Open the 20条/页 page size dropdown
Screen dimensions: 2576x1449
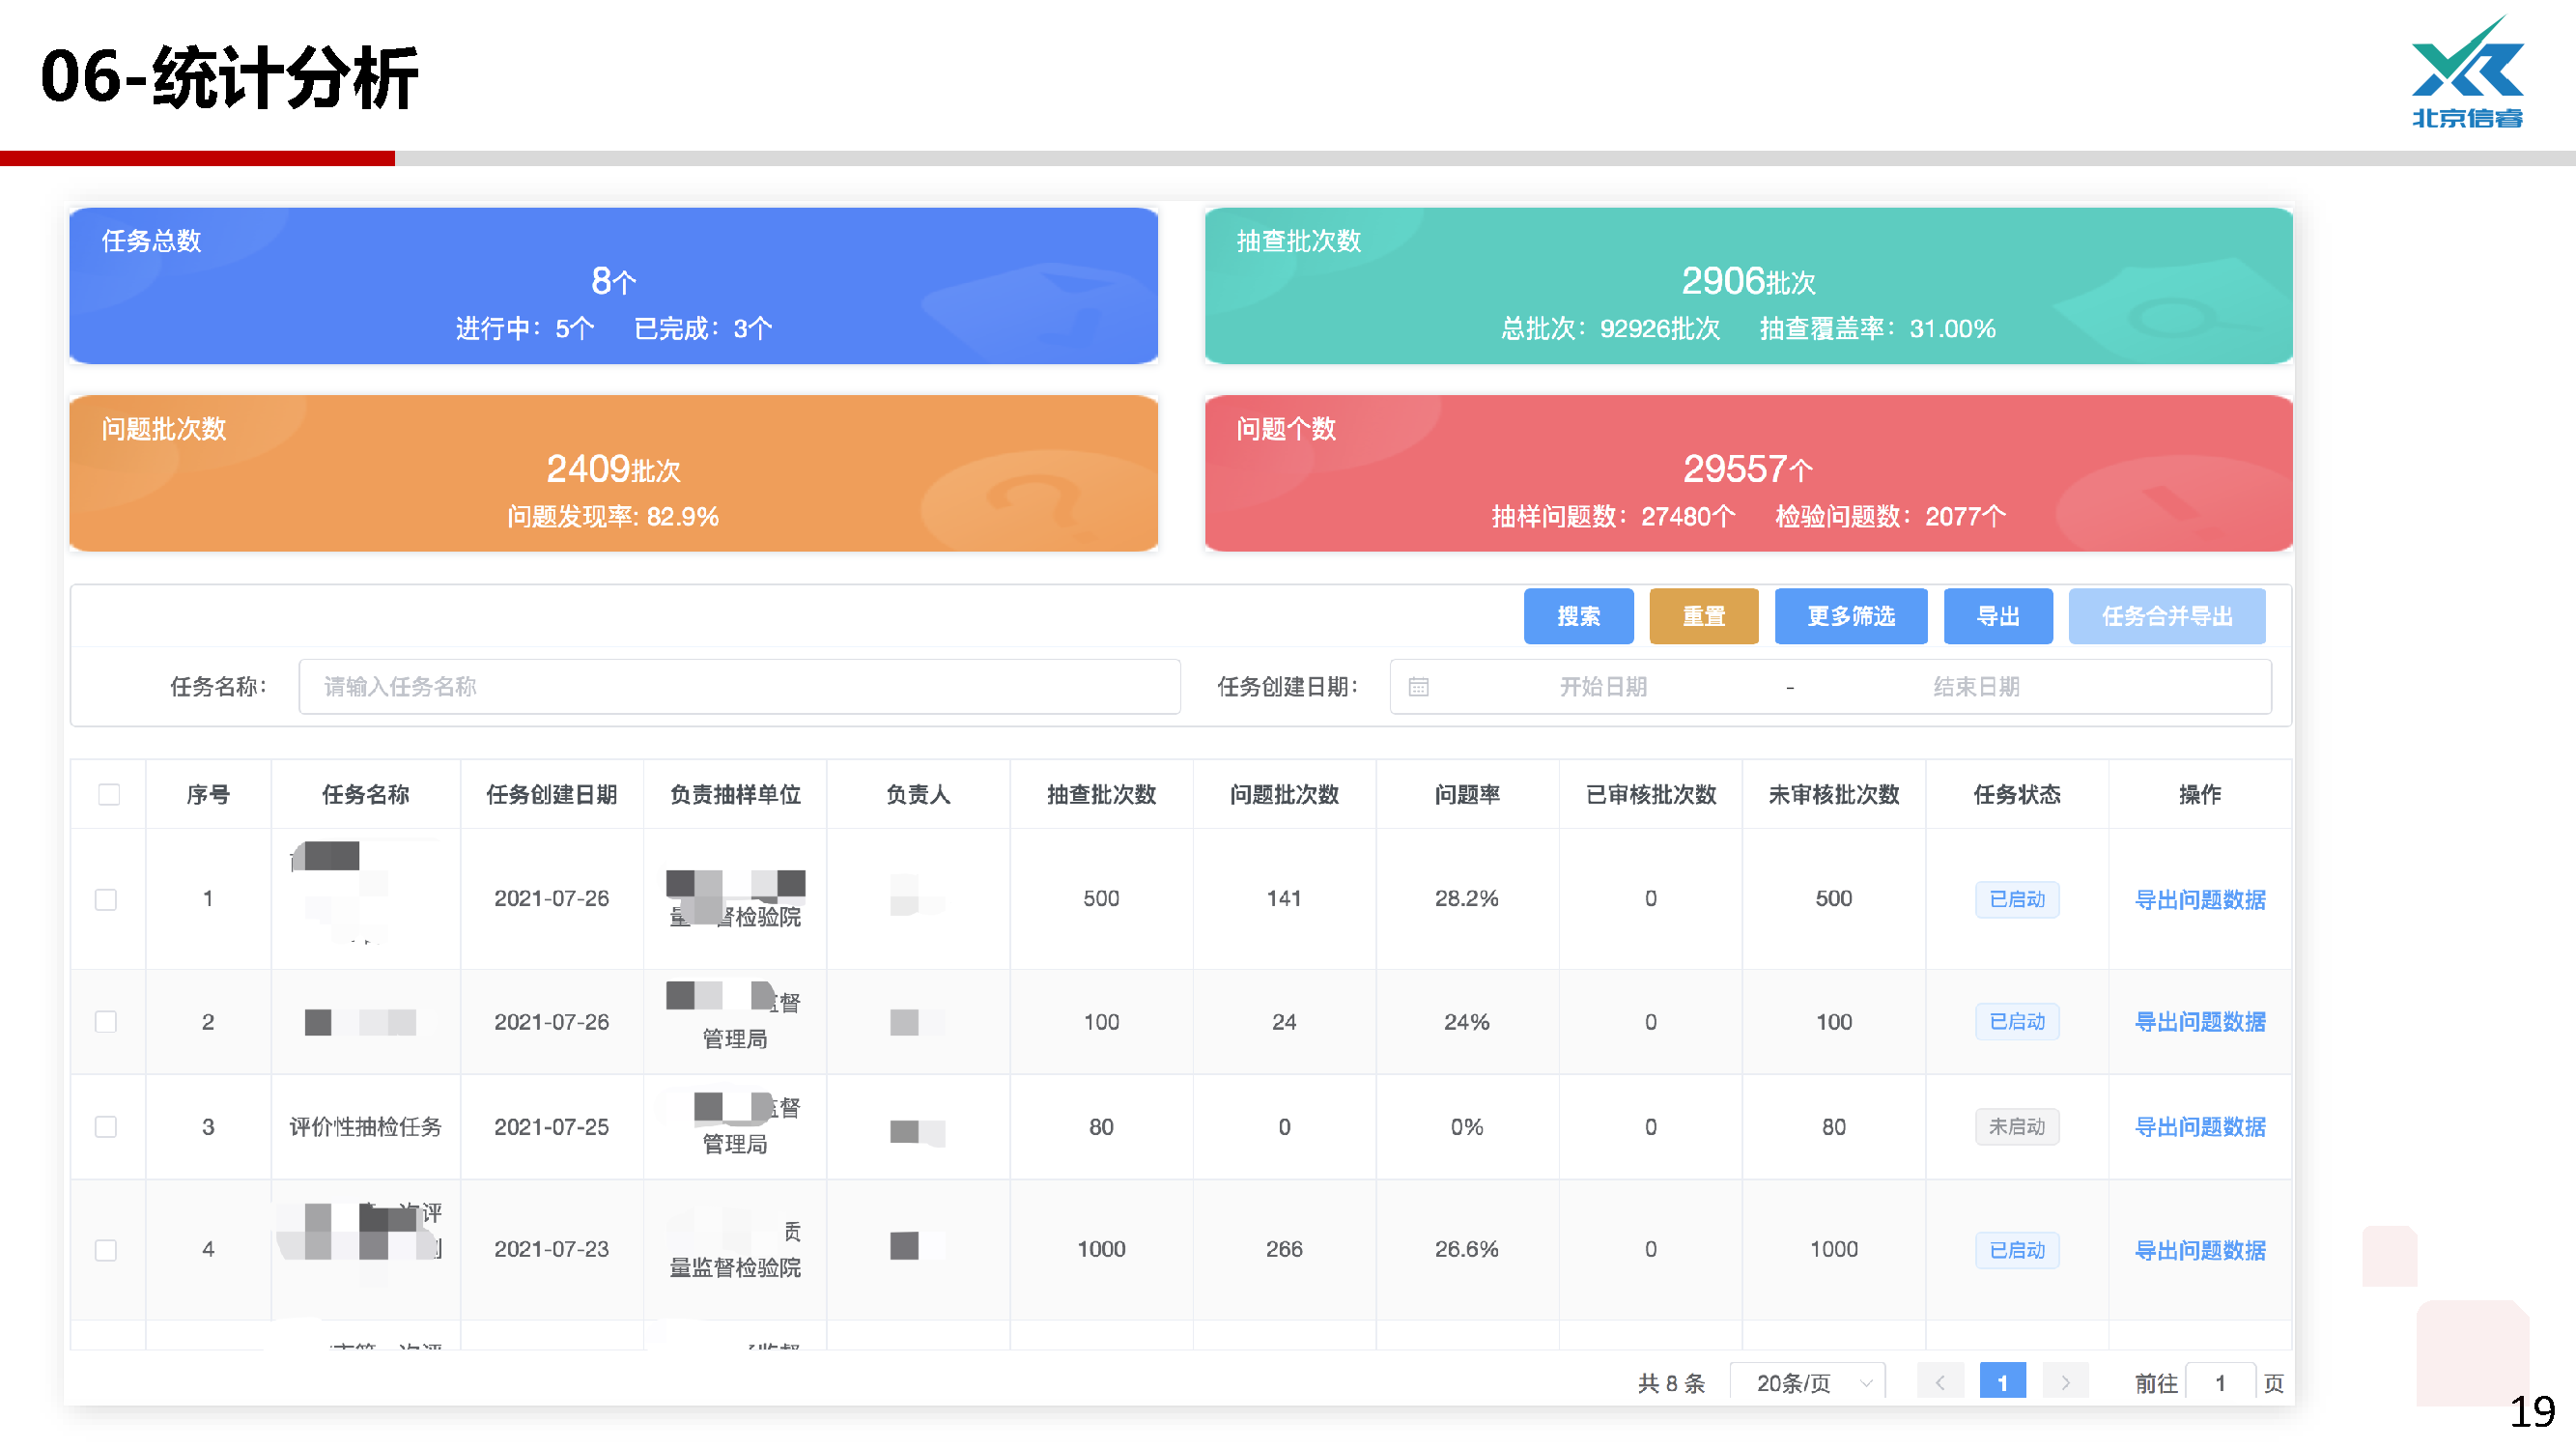(x=1807, y=1383)
